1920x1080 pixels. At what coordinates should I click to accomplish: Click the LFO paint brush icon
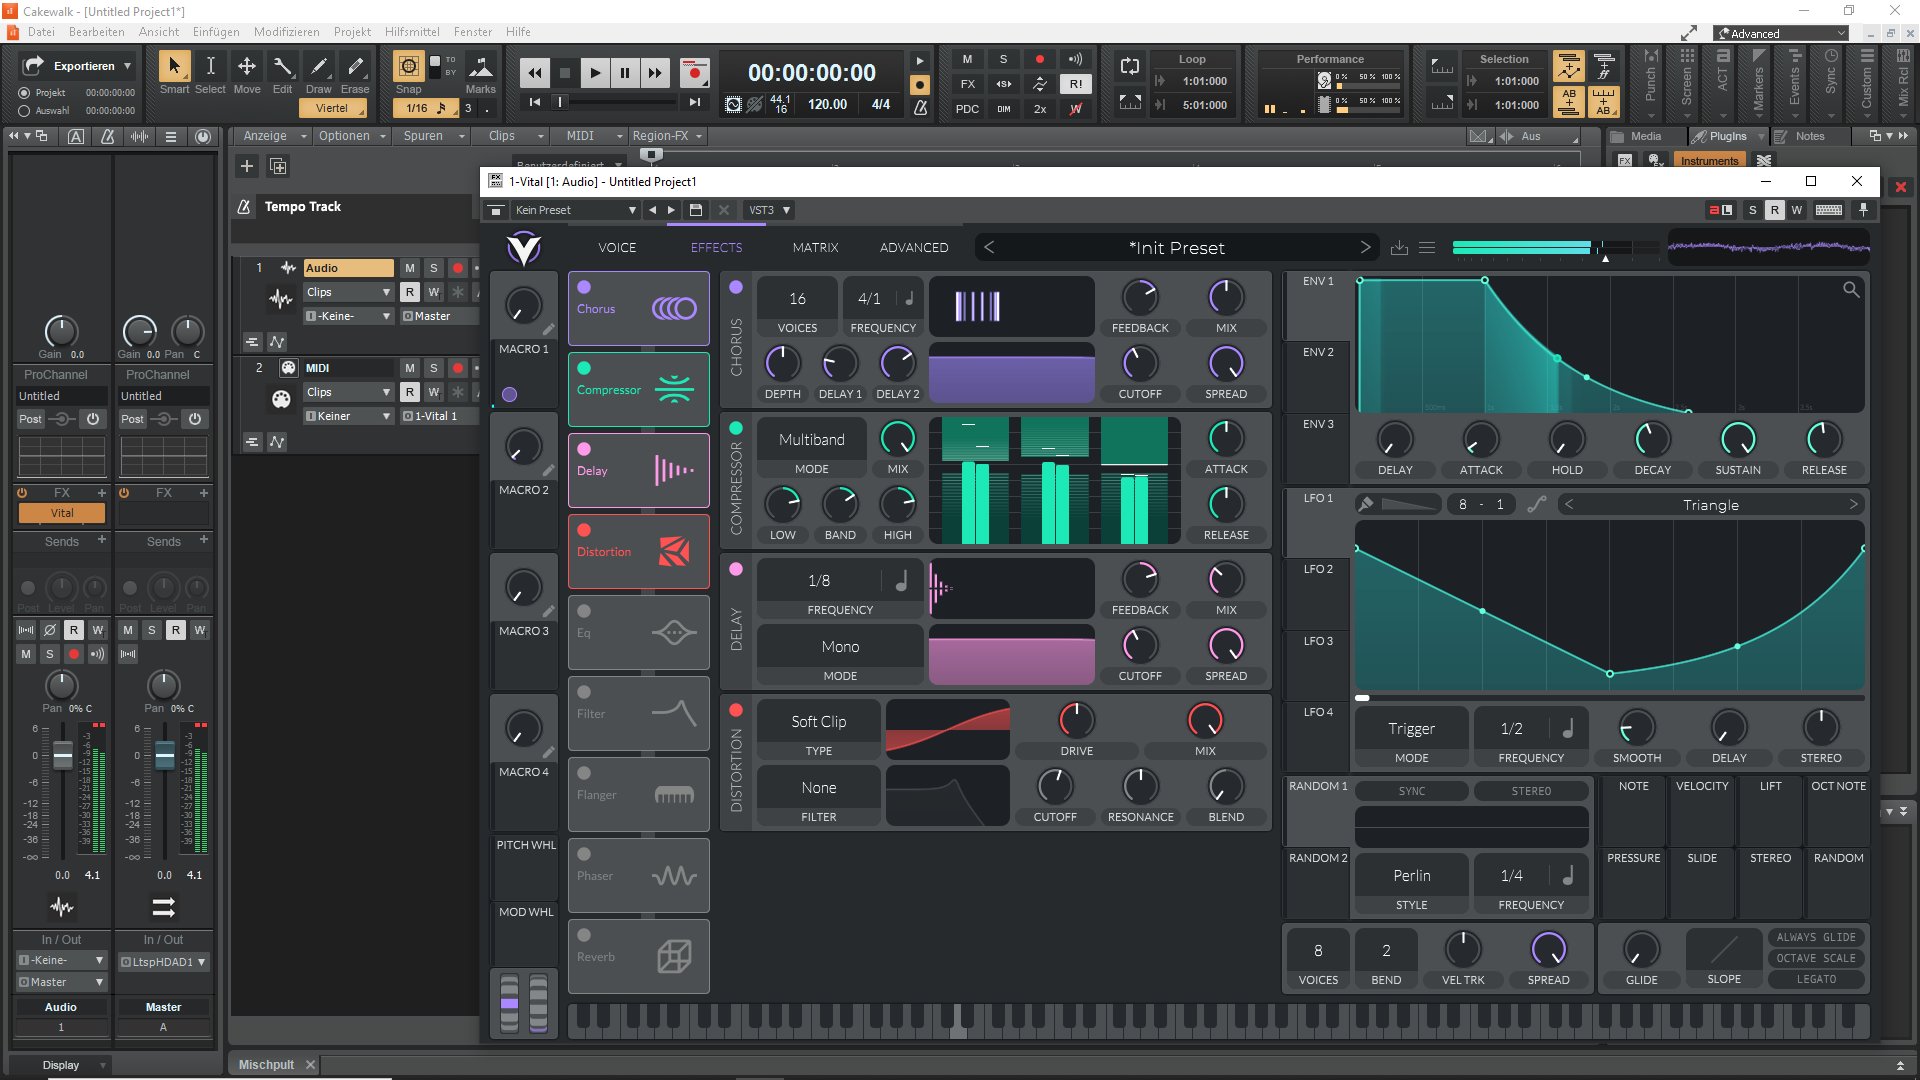point(1366,504)
